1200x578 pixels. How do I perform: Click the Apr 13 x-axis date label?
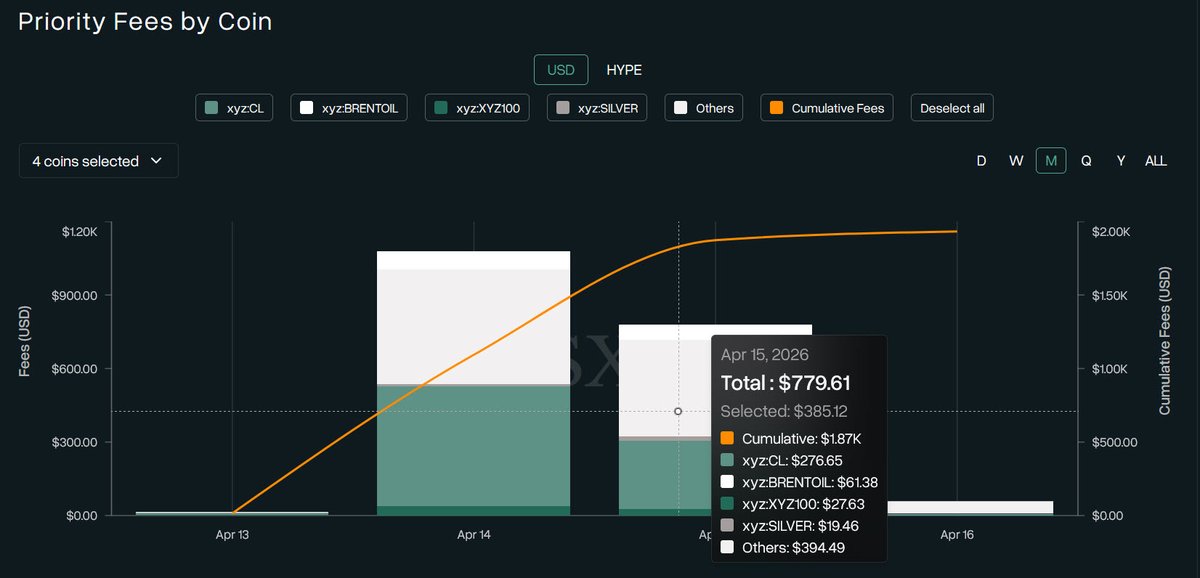tap(232, 535)
